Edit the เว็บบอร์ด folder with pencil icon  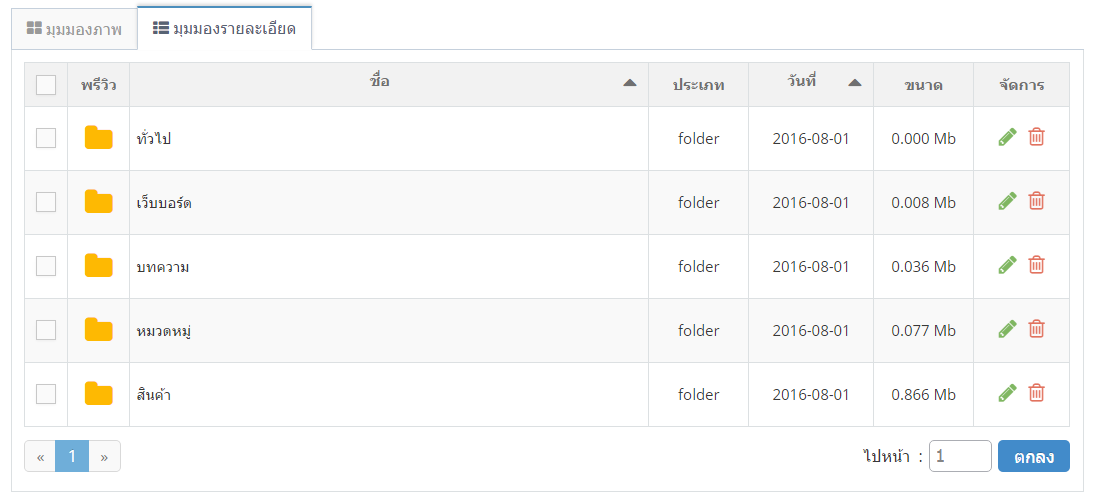pos(1007,202)
